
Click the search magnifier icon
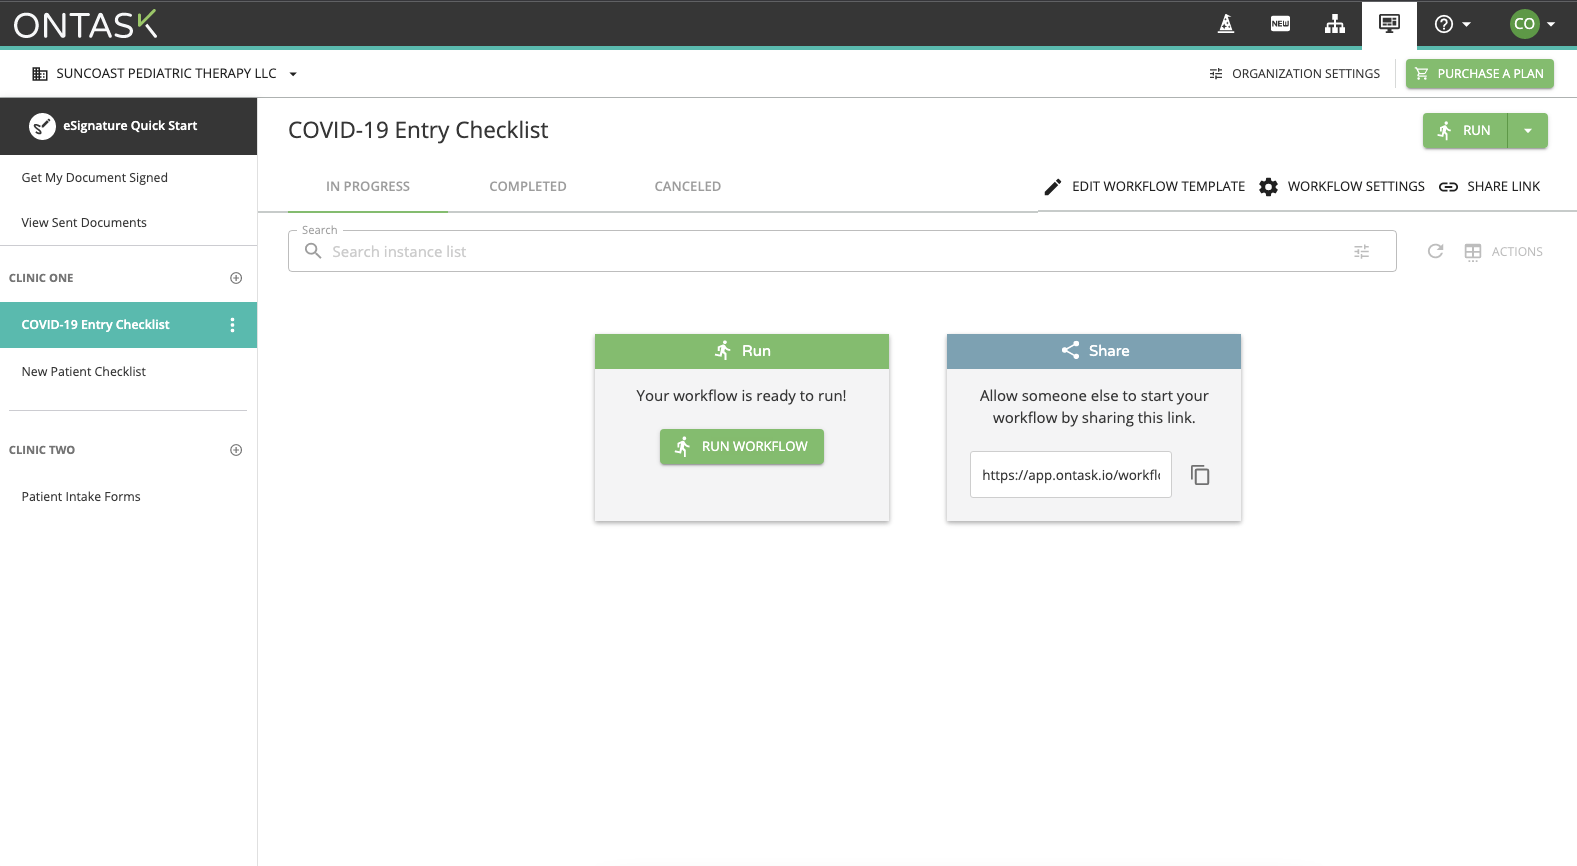pyautogui.click(x=313, y=251)
